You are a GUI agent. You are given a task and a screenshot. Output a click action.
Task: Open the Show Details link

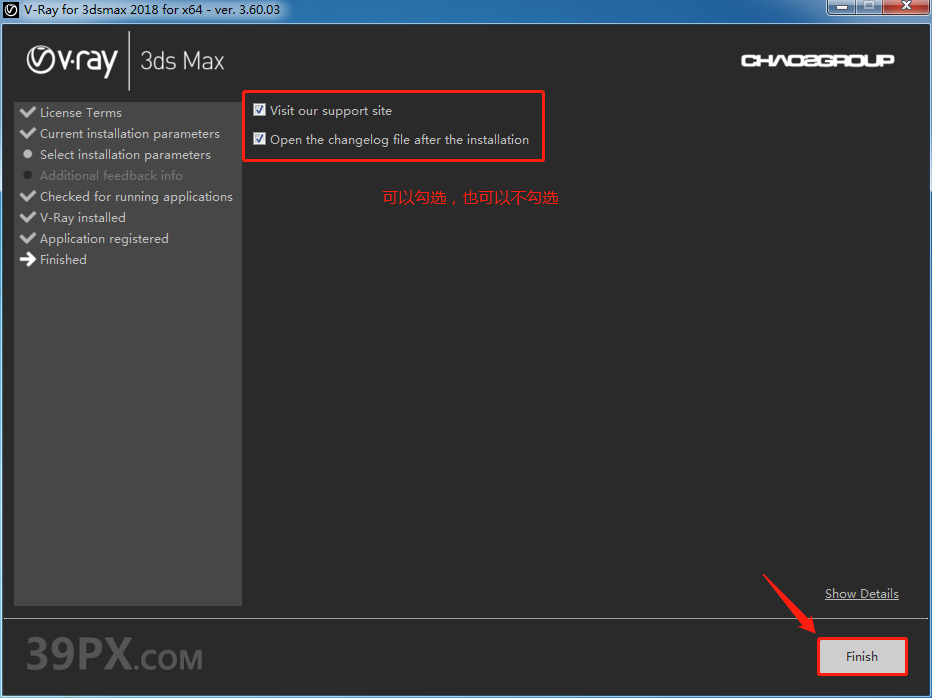click(x=861, y=594)
